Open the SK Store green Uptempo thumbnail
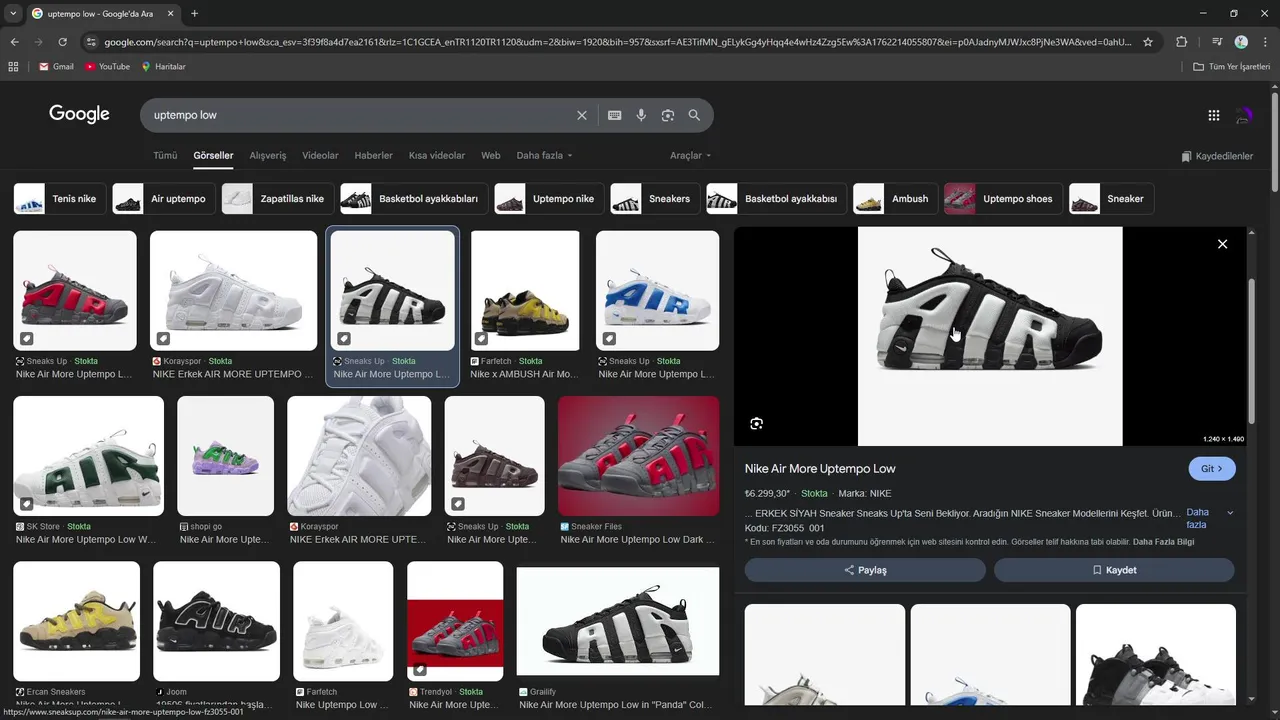 pos(88,456)
